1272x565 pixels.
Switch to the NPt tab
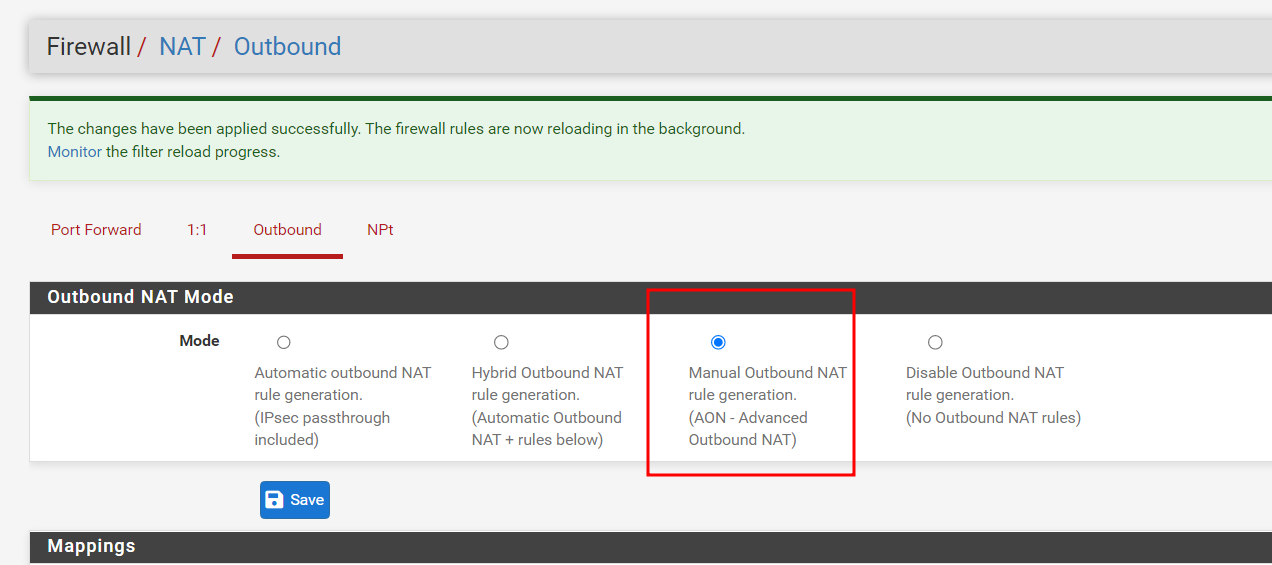(x=380, y=230)
